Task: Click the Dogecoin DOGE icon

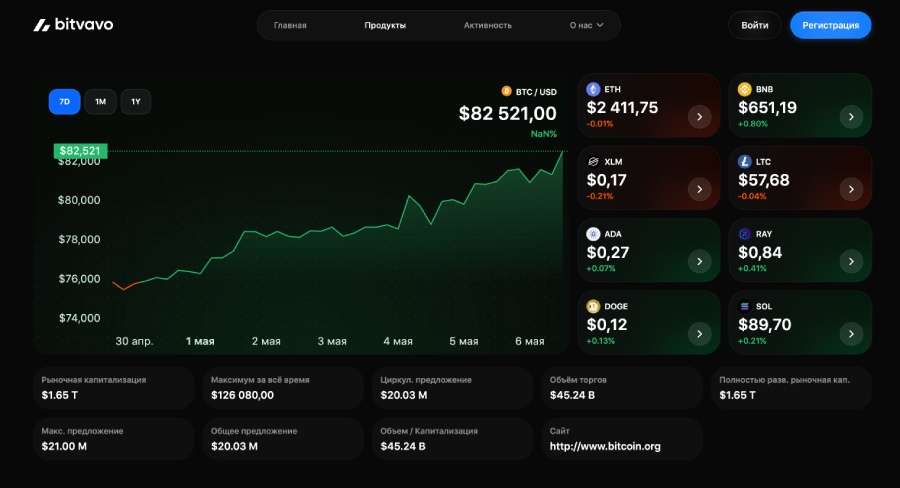Action: click(x=593, y=306)
